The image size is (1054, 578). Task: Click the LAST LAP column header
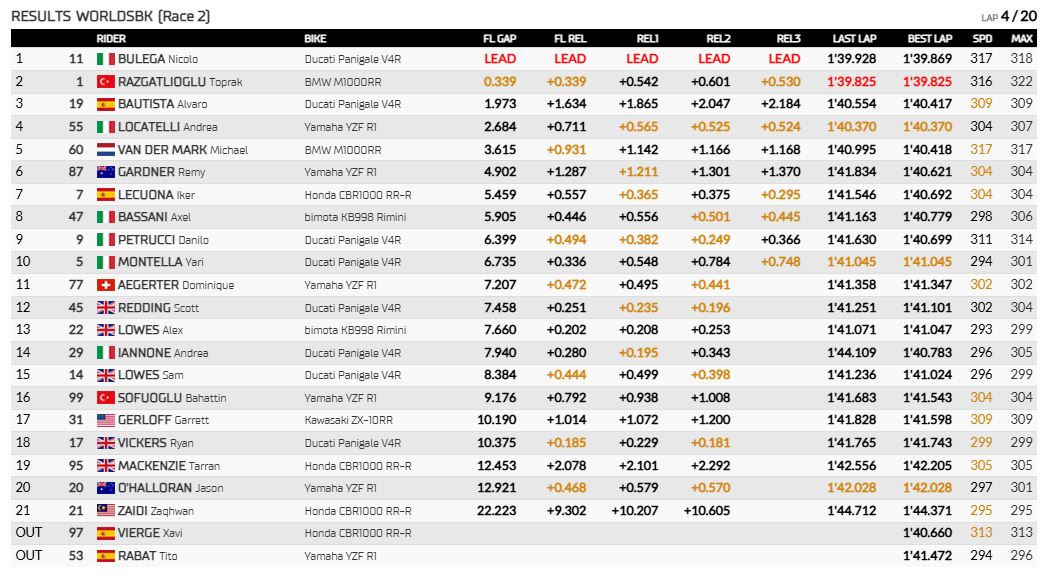pos(854,39)
